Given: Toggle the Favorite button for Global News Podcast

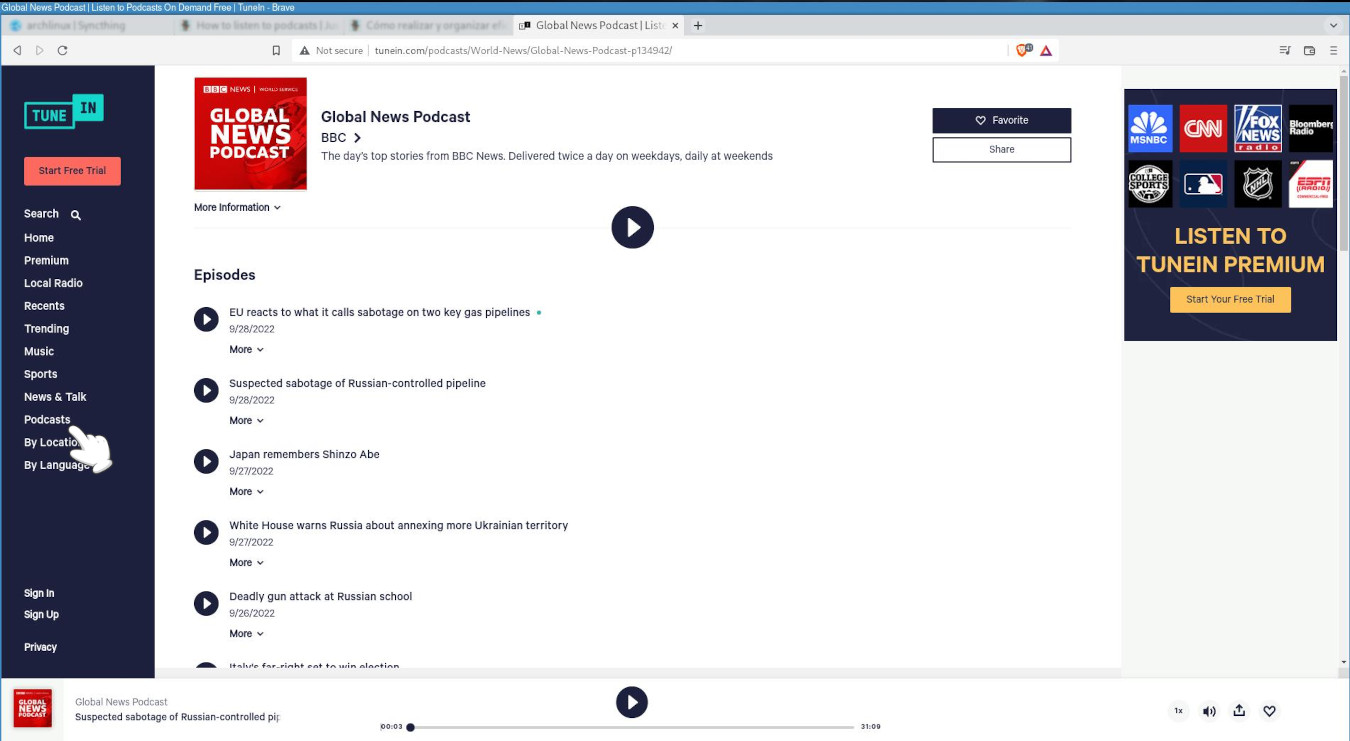Looking at the screenshot, I should coord(1001,120).
